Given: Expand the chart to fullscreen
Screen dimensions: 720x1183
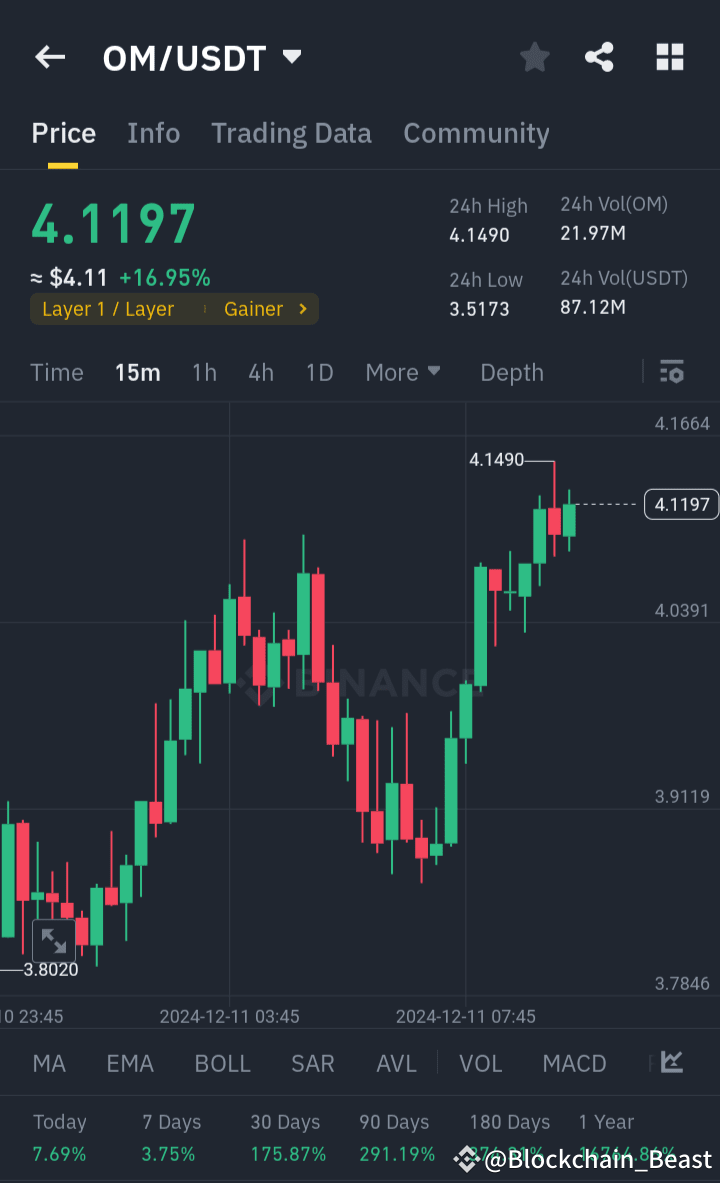Looking at the screenshot, I should coord(53,940).
